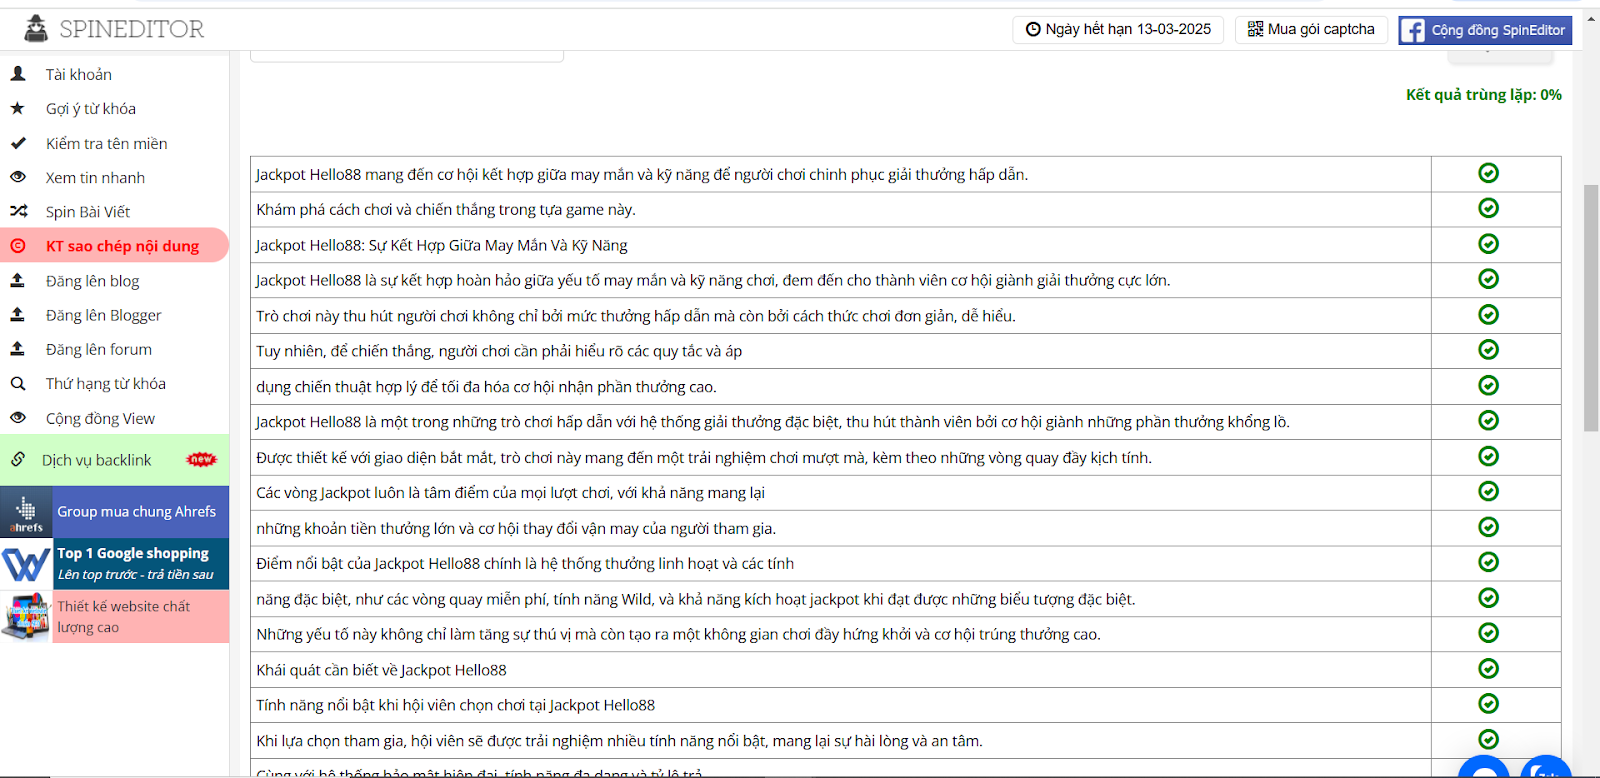This screenshot has height=778, width=1600.
Task: Click green check for 'Sự Kết Hợp Giữa' row
Action: point(1489,244)
